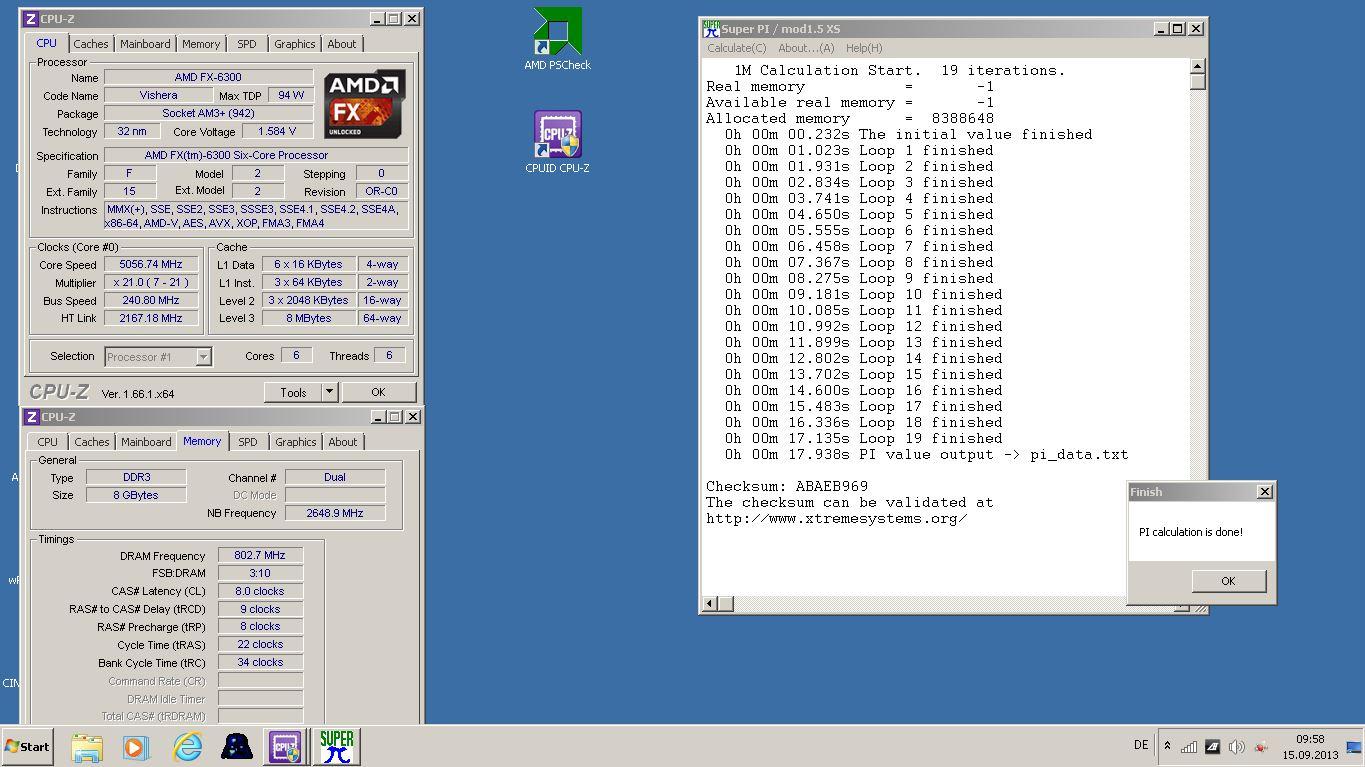1365x767 pixels.
Task: Click the DRAM Frequency value 802.7 MHz
Action: click(260, 555)
